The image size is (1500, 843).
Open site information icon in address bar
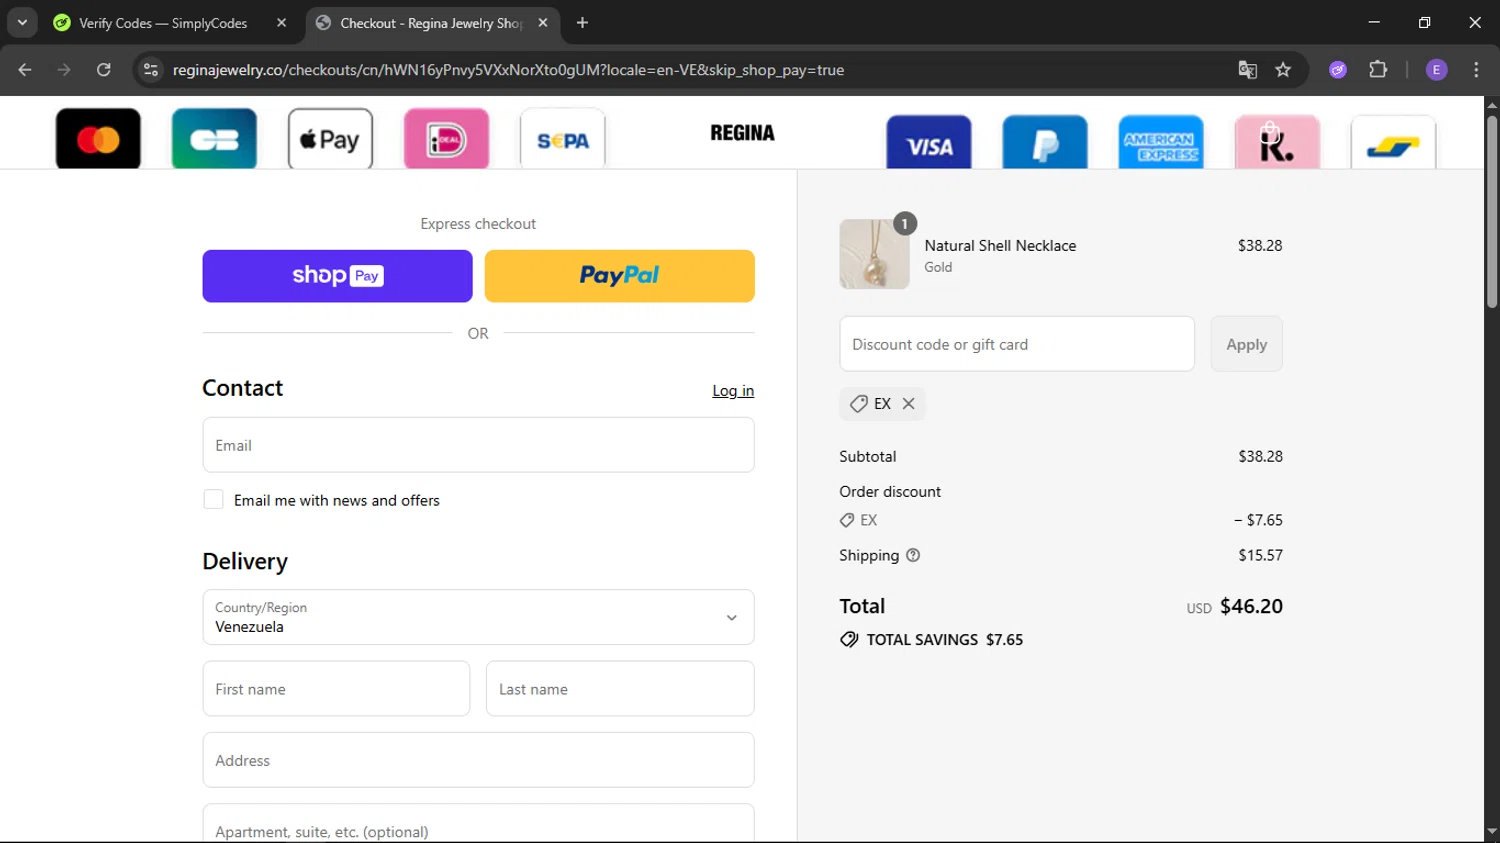tap(151, 70)
